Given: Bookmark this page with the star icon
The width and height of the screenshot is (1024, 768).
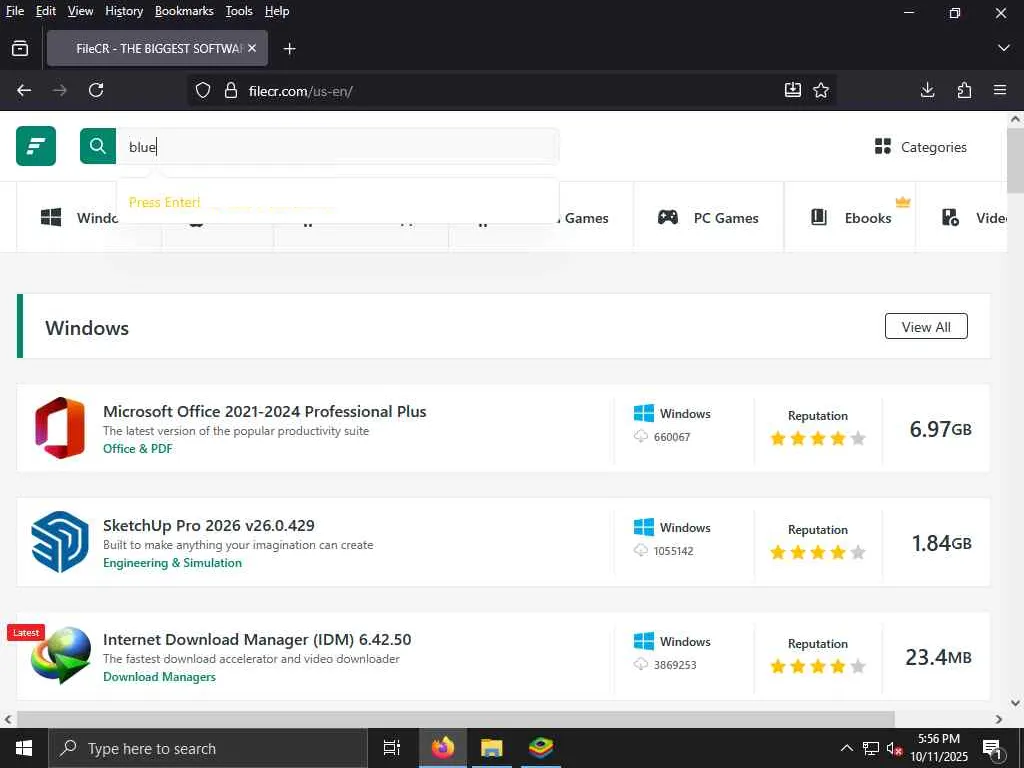Looking at the screenshot, I should (x=821, y=90).
